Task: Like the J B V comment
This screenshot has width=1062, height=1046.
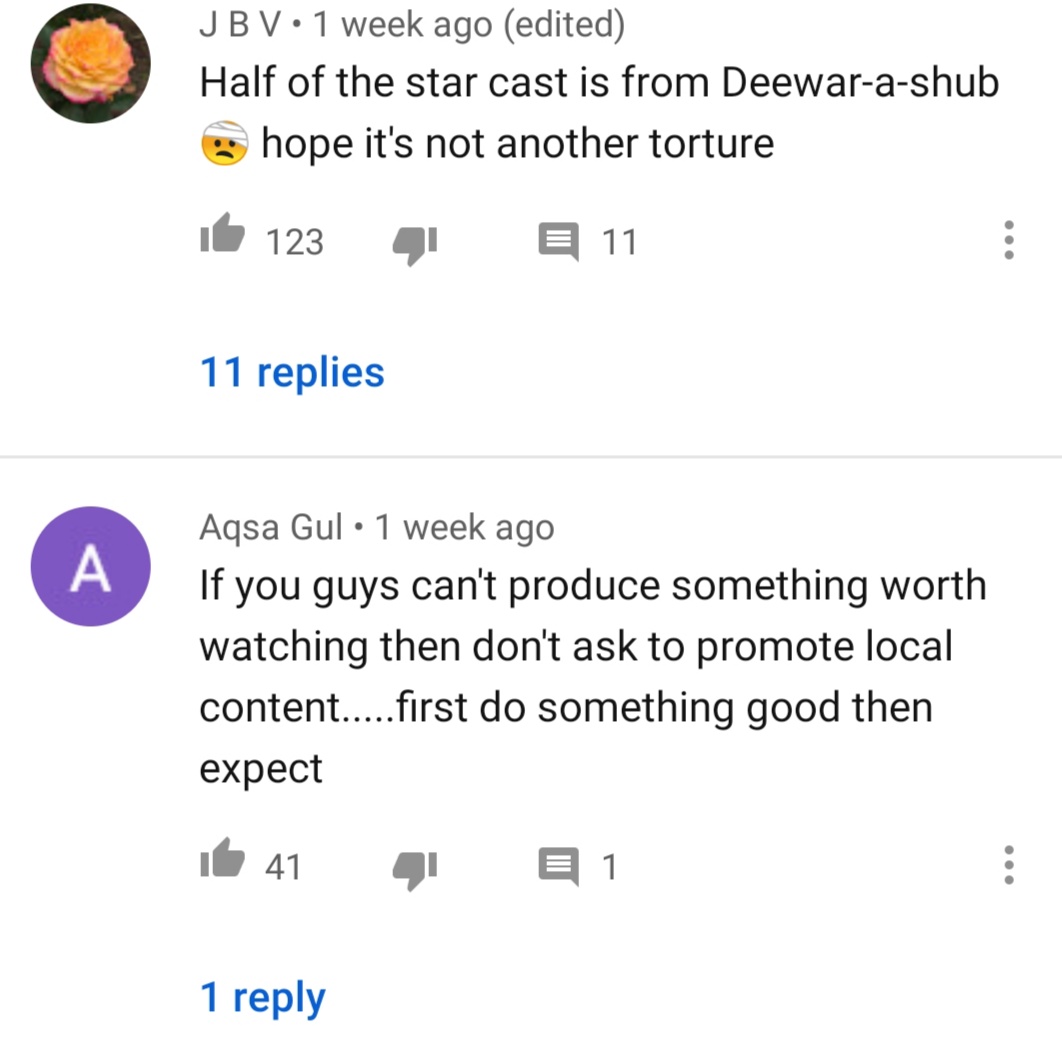Action: [222, 233]
